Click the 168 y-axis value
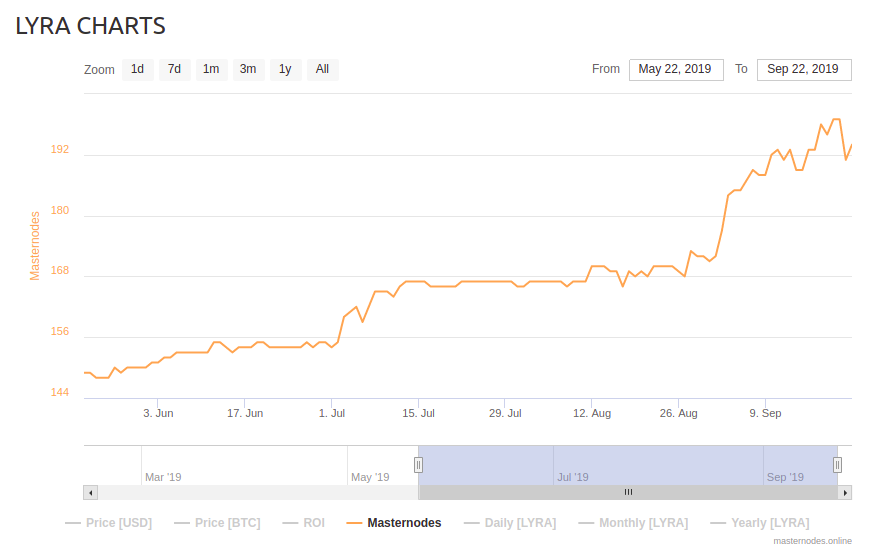The height and width of the screenshot is (559, 886). pyautogui.click(x=60, y=270)
